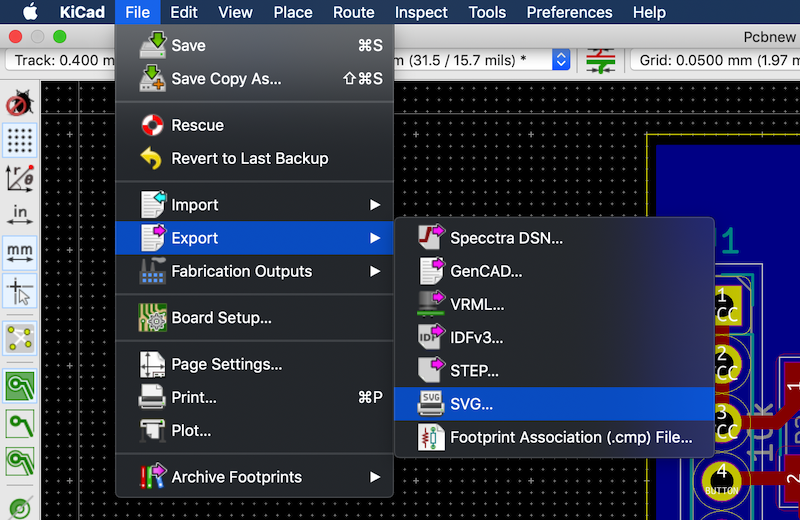Choose IDFv3… export option
800x520 pixels.
(x=554, y=337)
